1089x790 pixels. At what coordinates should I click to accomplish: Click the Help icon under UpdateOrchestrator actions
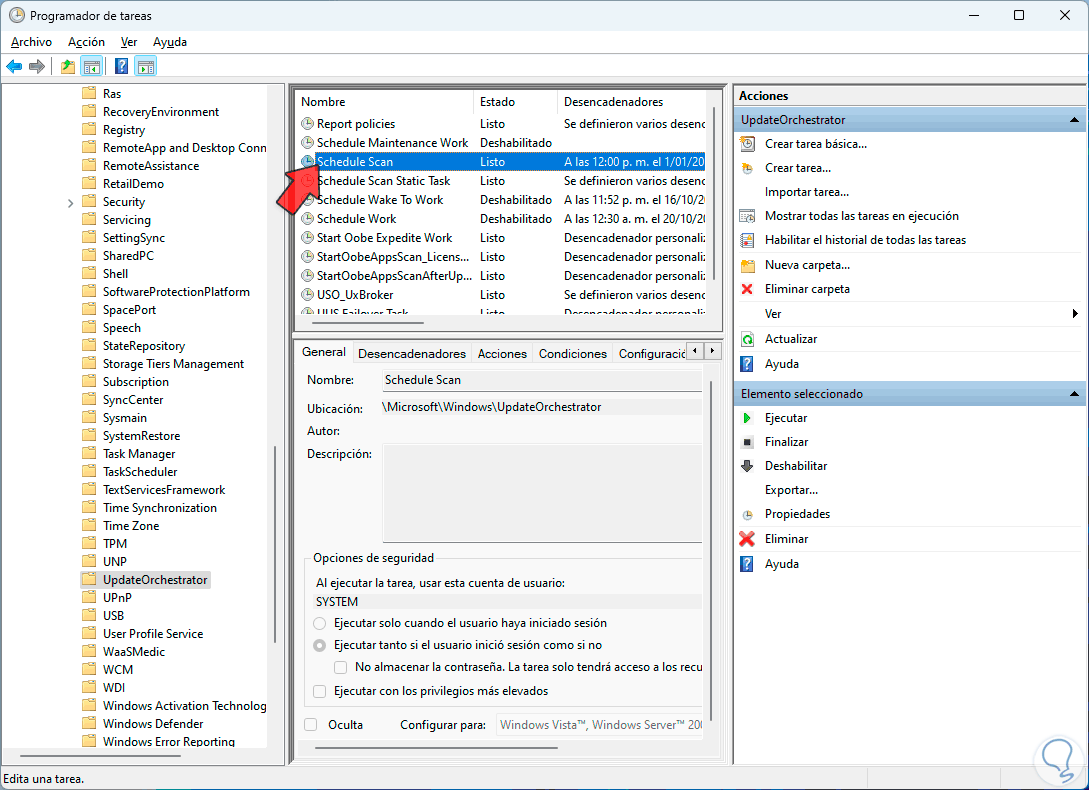[747, 364]
